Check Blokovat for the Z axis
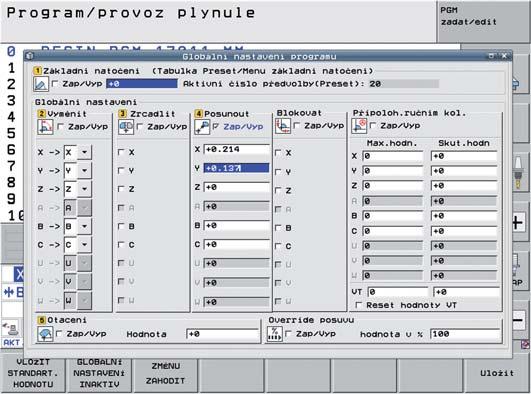531x394 pixels. coord(278,190)
